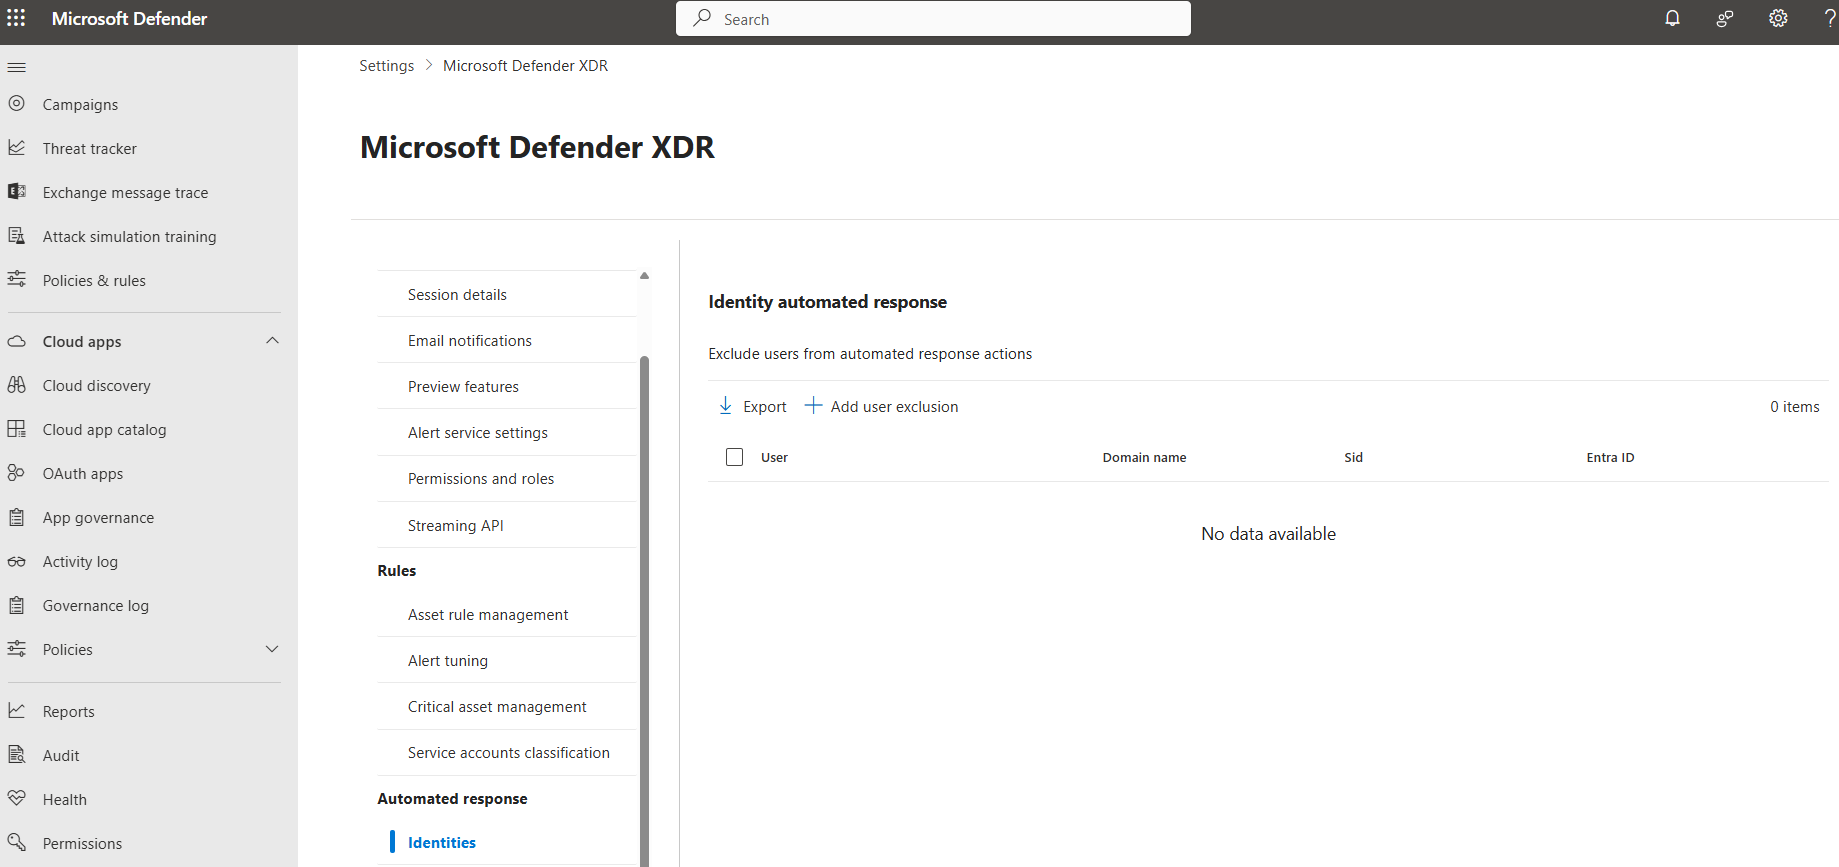This screenshot has height=867, width=1839.
Task: Open Audit navigation link
Action: pyautogui.click(x=61, y=755)
